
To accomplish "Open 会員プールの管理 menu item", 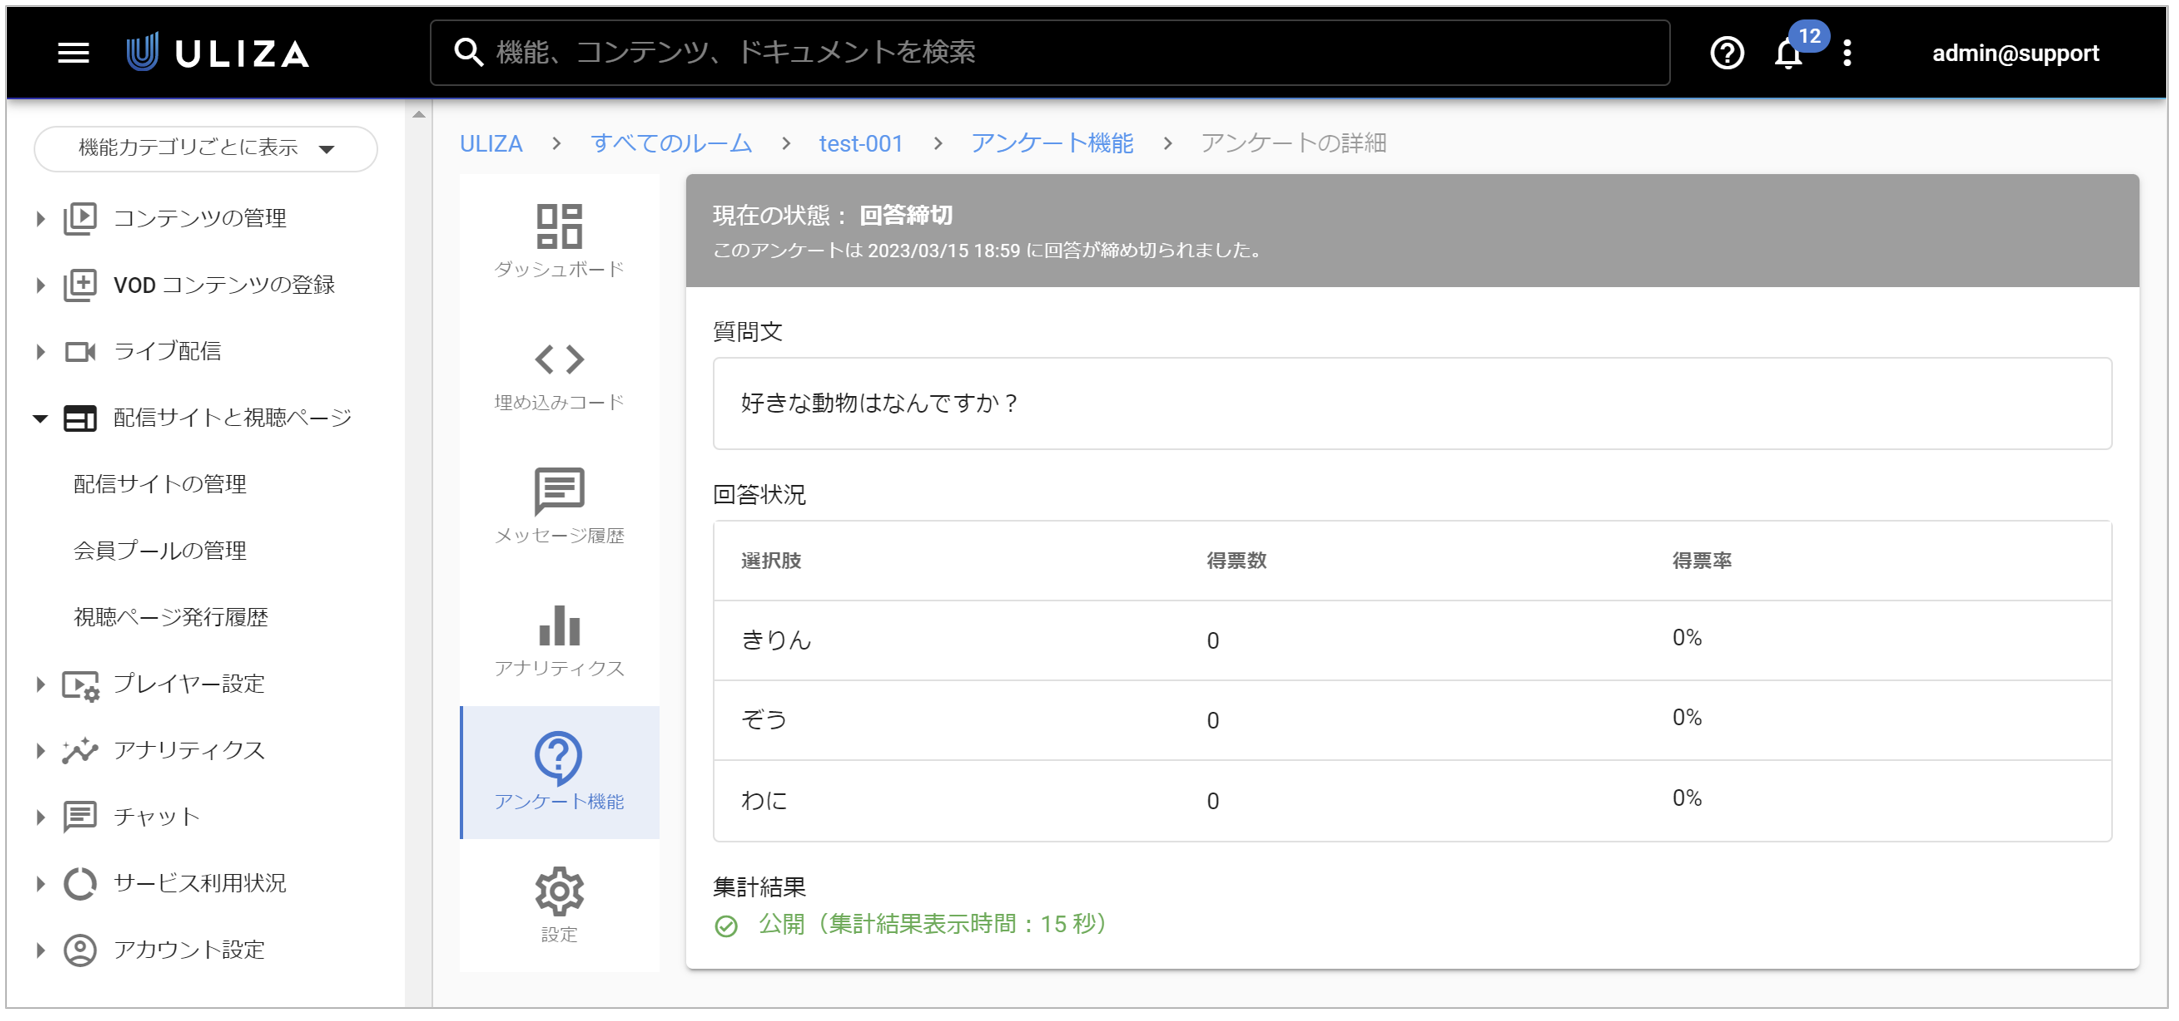I will pyautogui.click(x=160, y=551).
